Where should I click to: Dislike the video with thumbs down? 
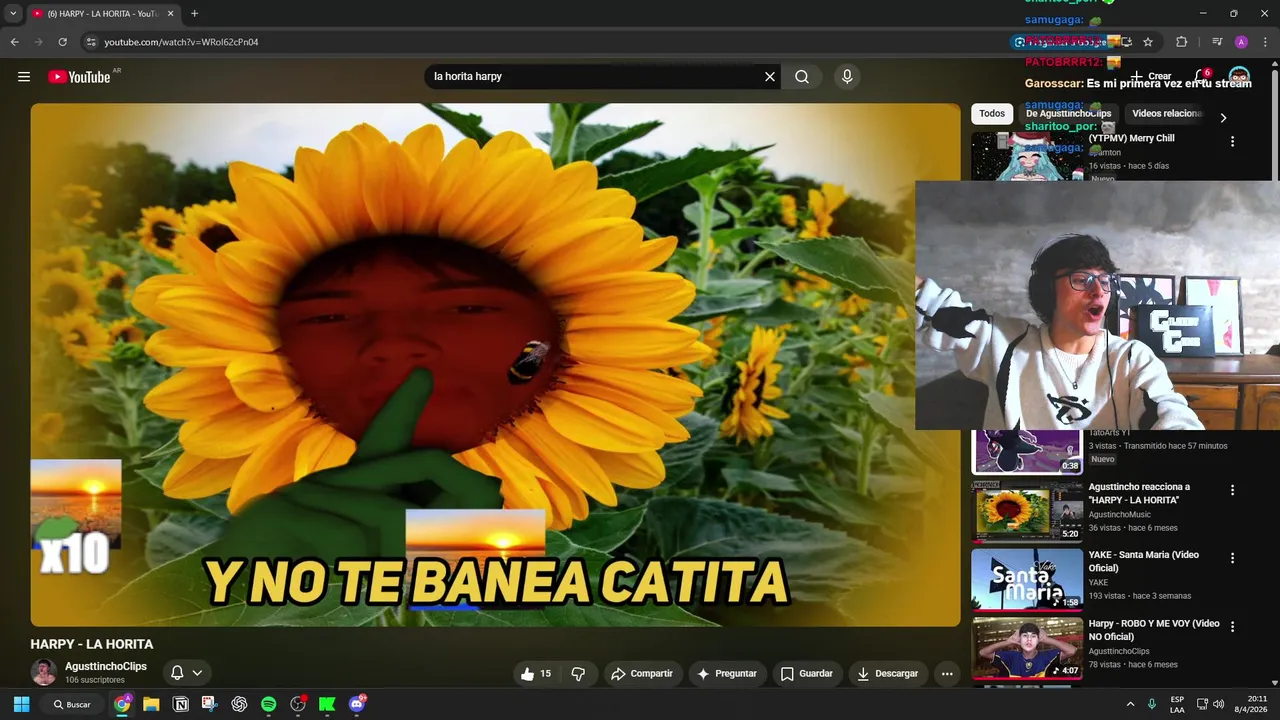click(x=578, y=674)
